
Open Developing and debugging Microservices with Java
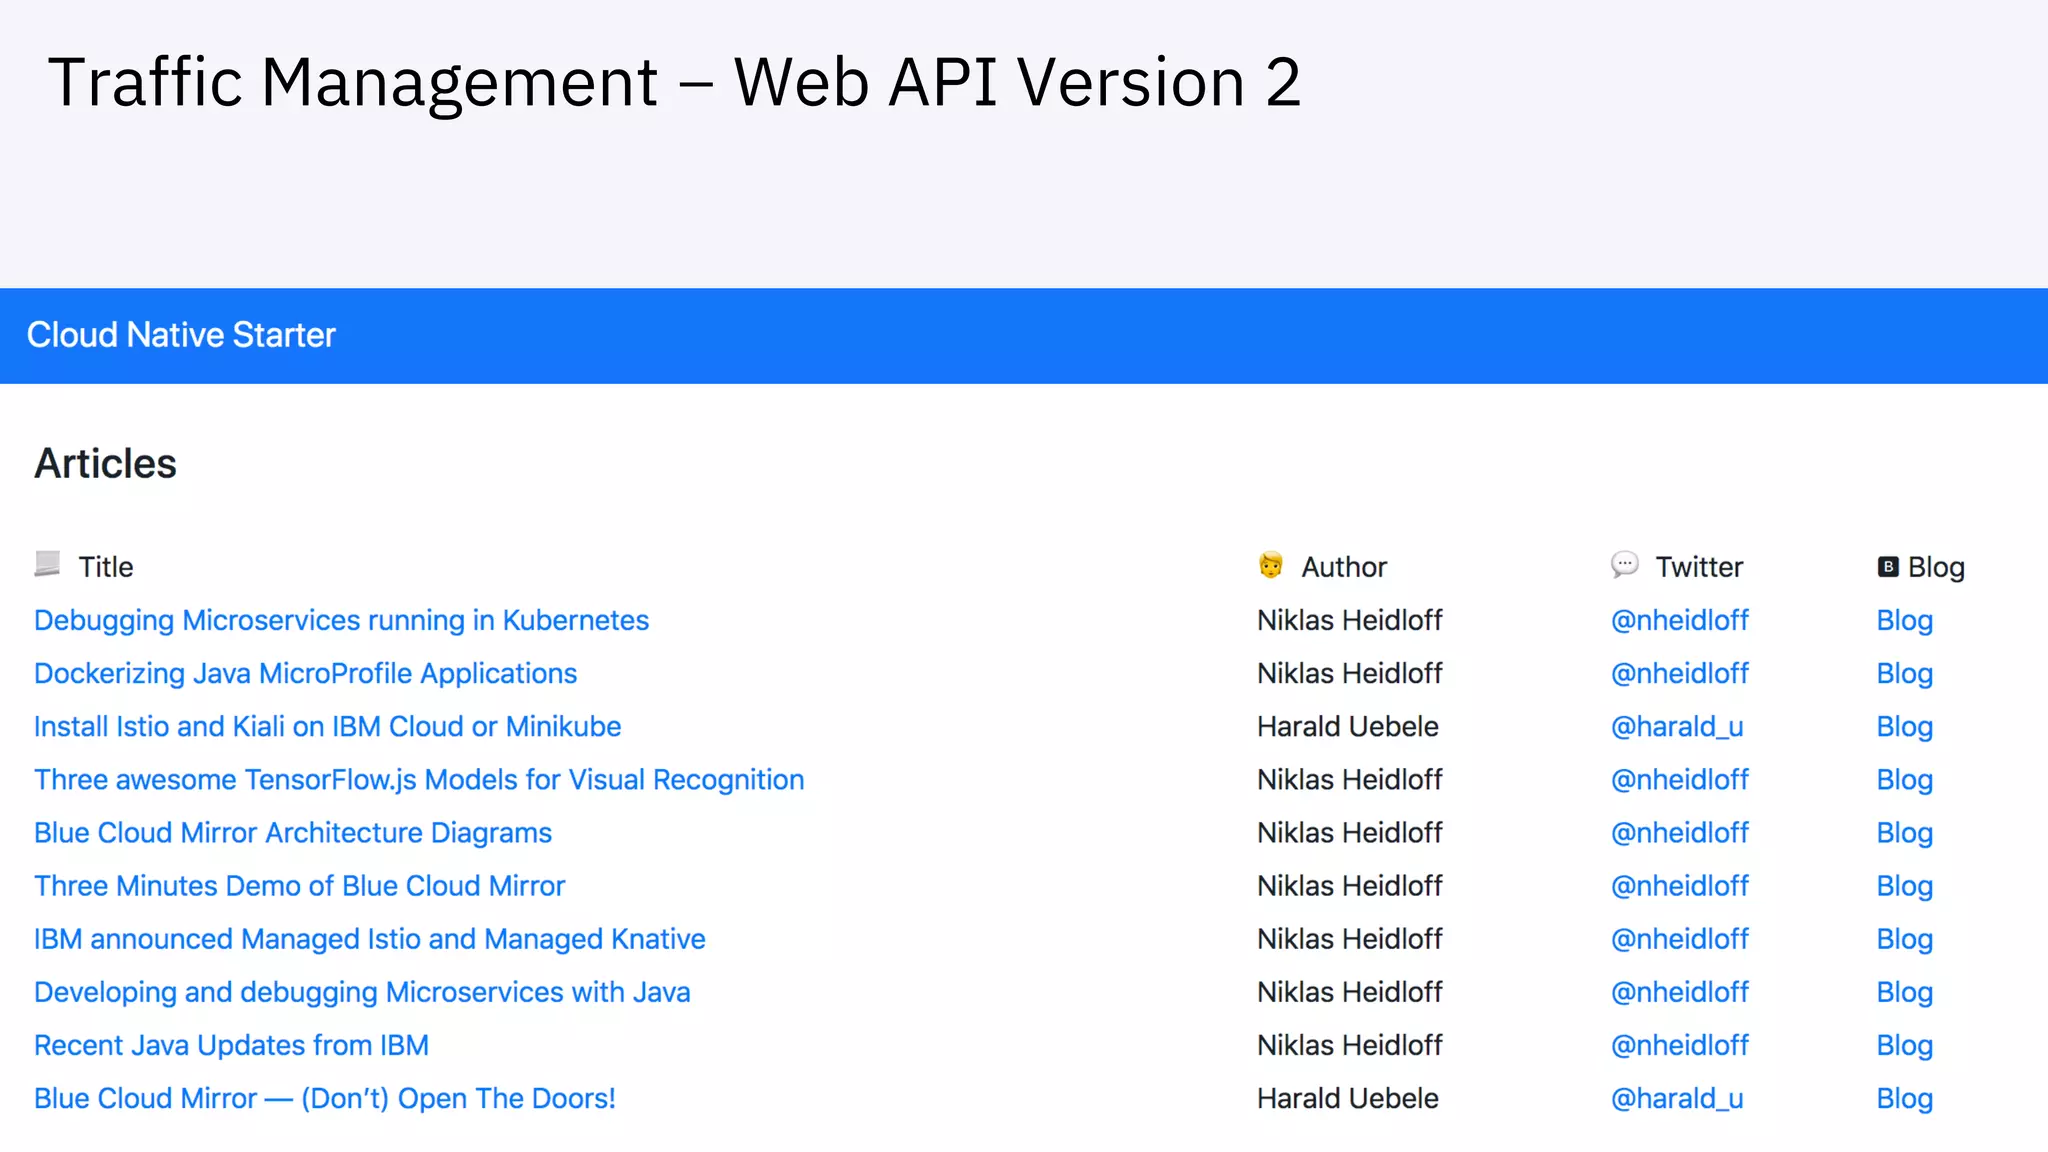pyautogui.click(x=362, y=992)
